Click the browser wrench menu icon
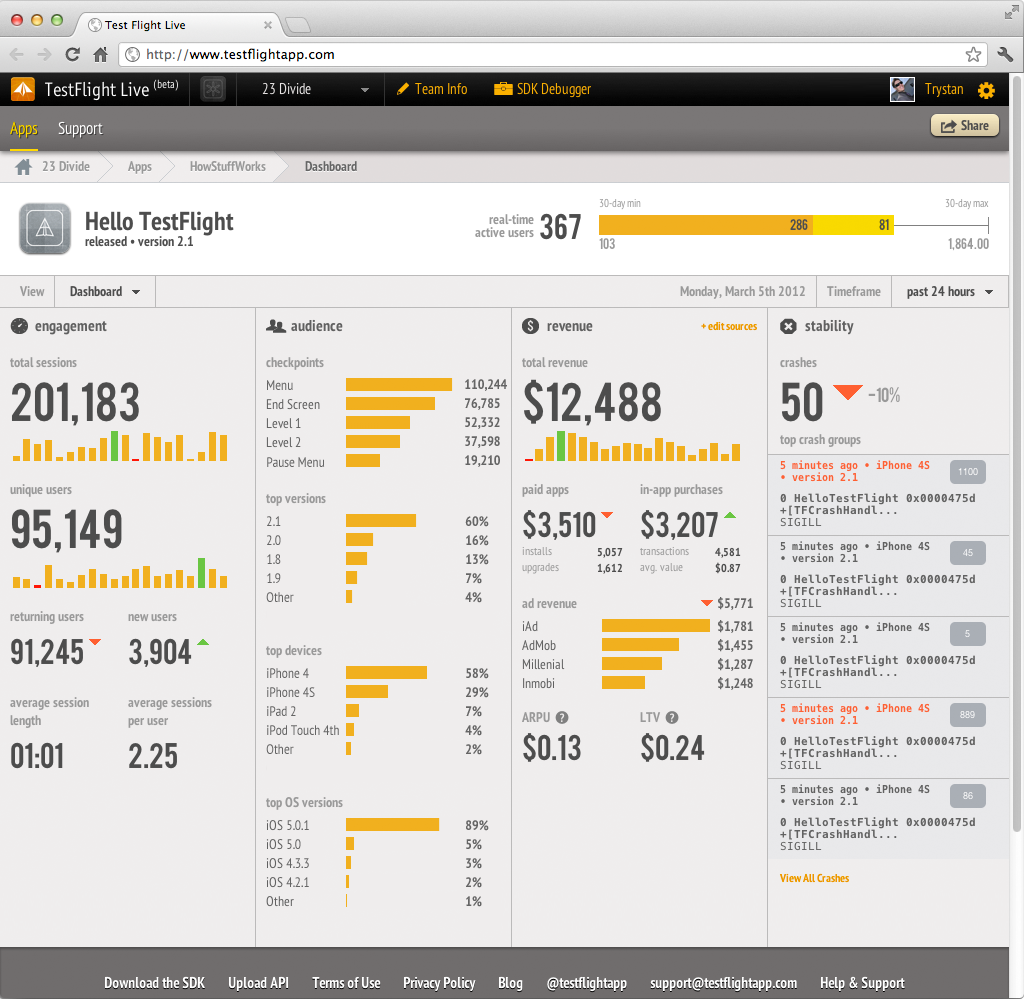Image resolution: width=1024 pixels, height=999 pixels. tap(1005, 55)
